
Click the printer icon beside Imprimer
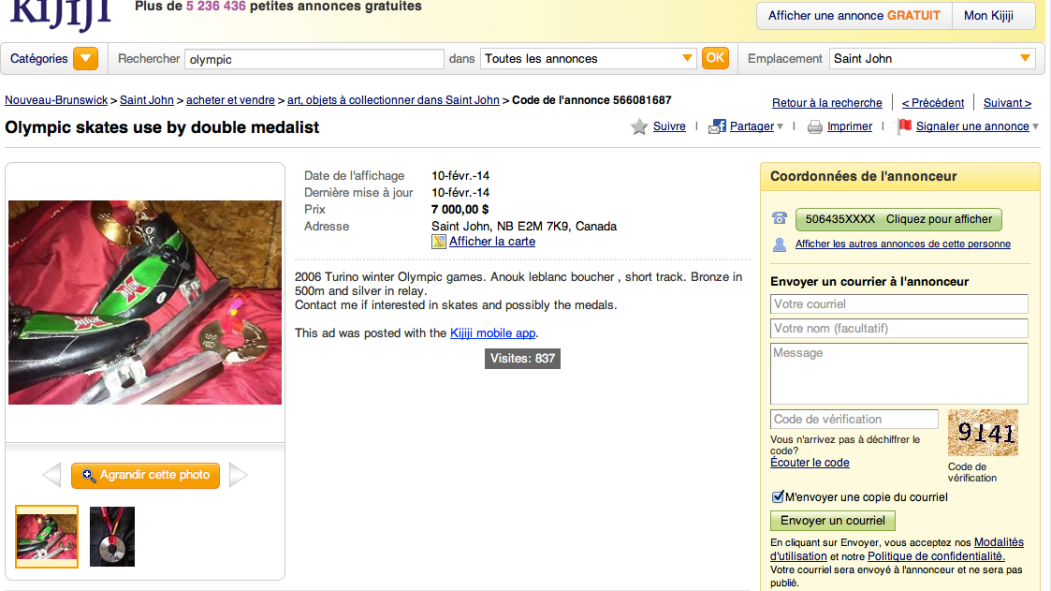coord(814,127)
